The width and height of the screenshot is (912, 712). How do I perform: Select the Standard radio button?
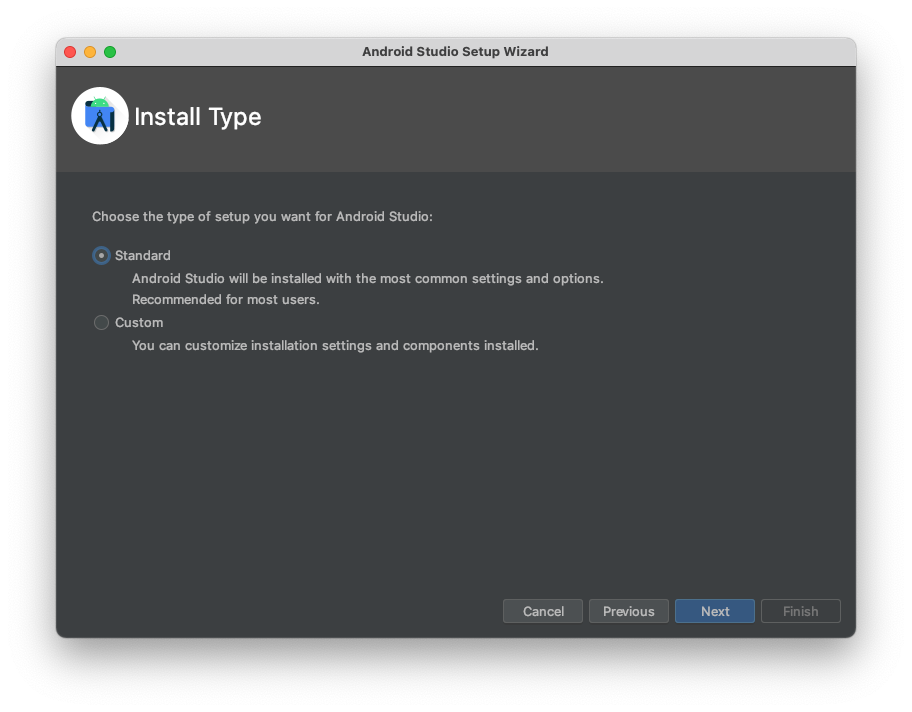click(x=101, y=256)
